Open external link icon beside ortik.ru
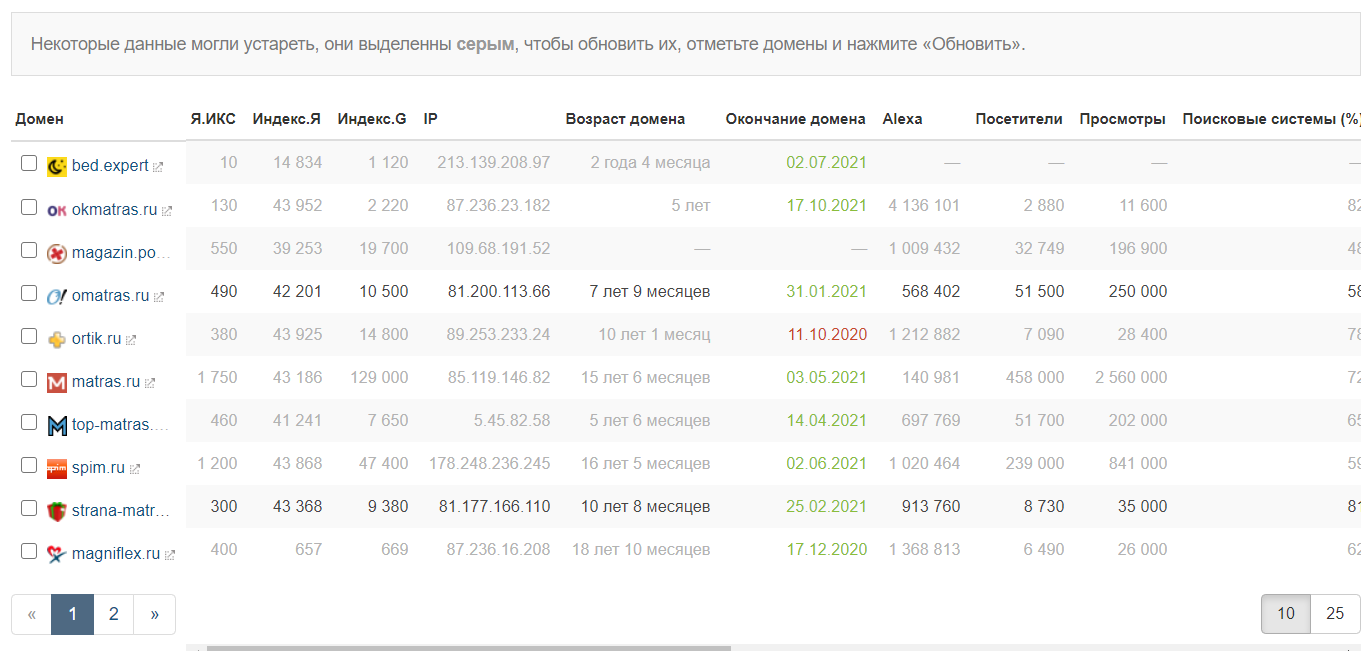1371x651 pixels. point(131,340)
